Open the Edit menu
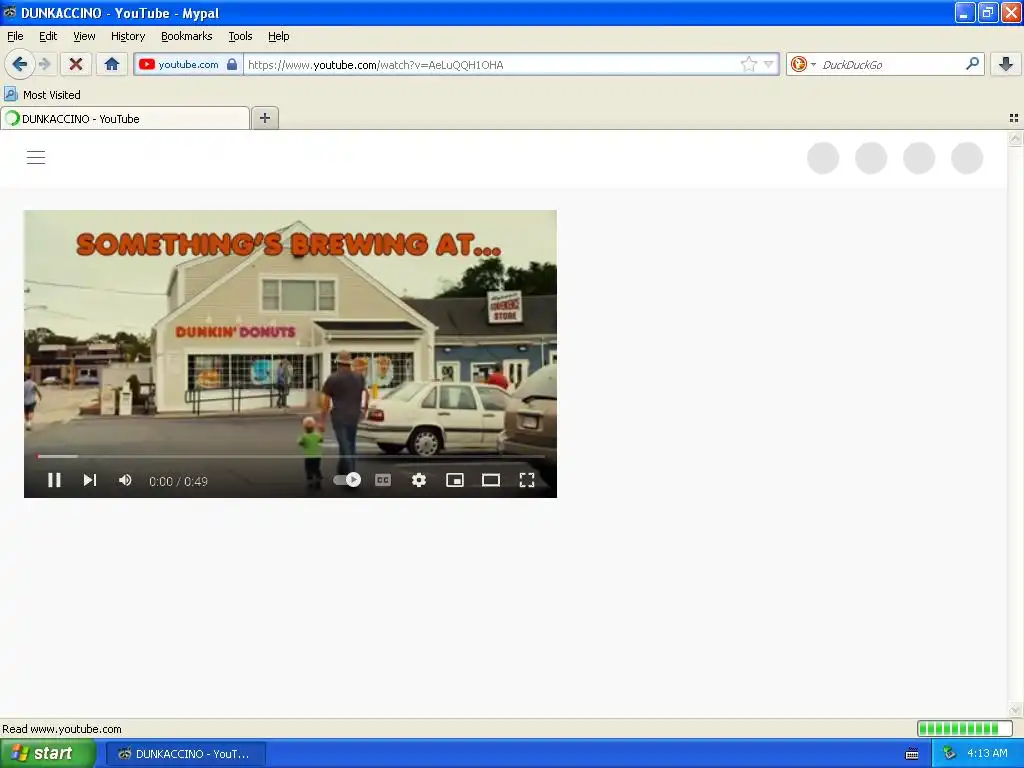The image size is (1024, 768). [x=48, y=36]
